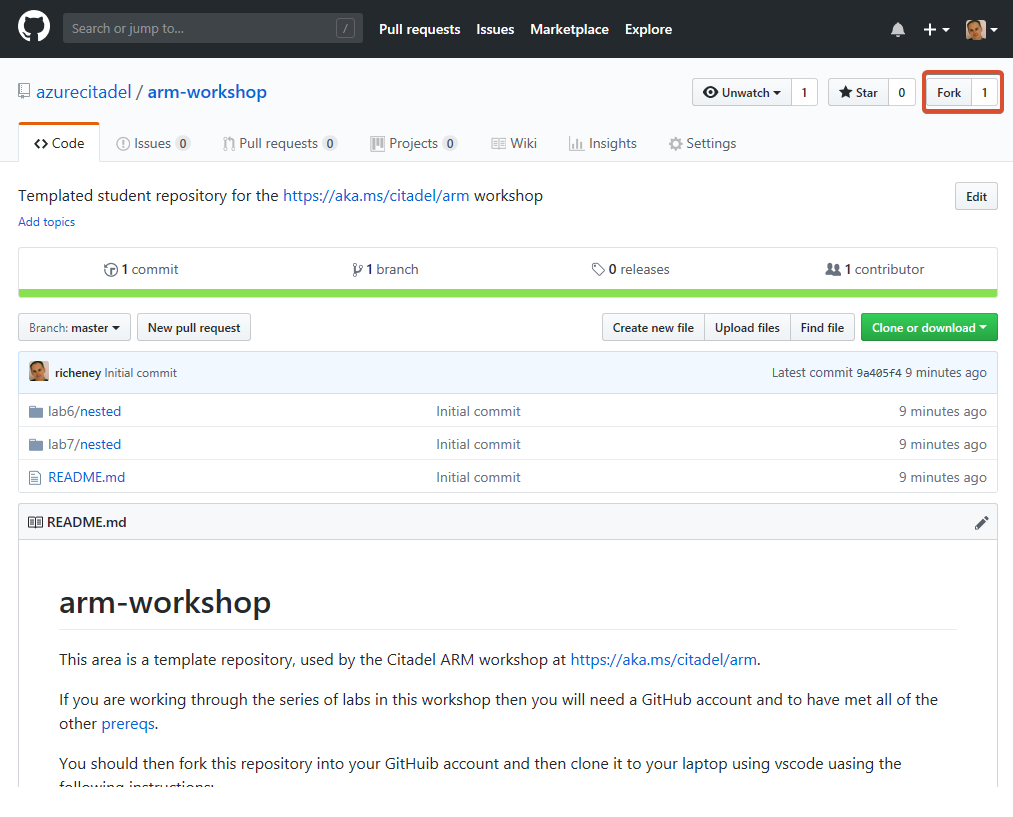Click richeney's avatar in the commit row
Screen dimensions: 1013x817
tap(39, 372)
